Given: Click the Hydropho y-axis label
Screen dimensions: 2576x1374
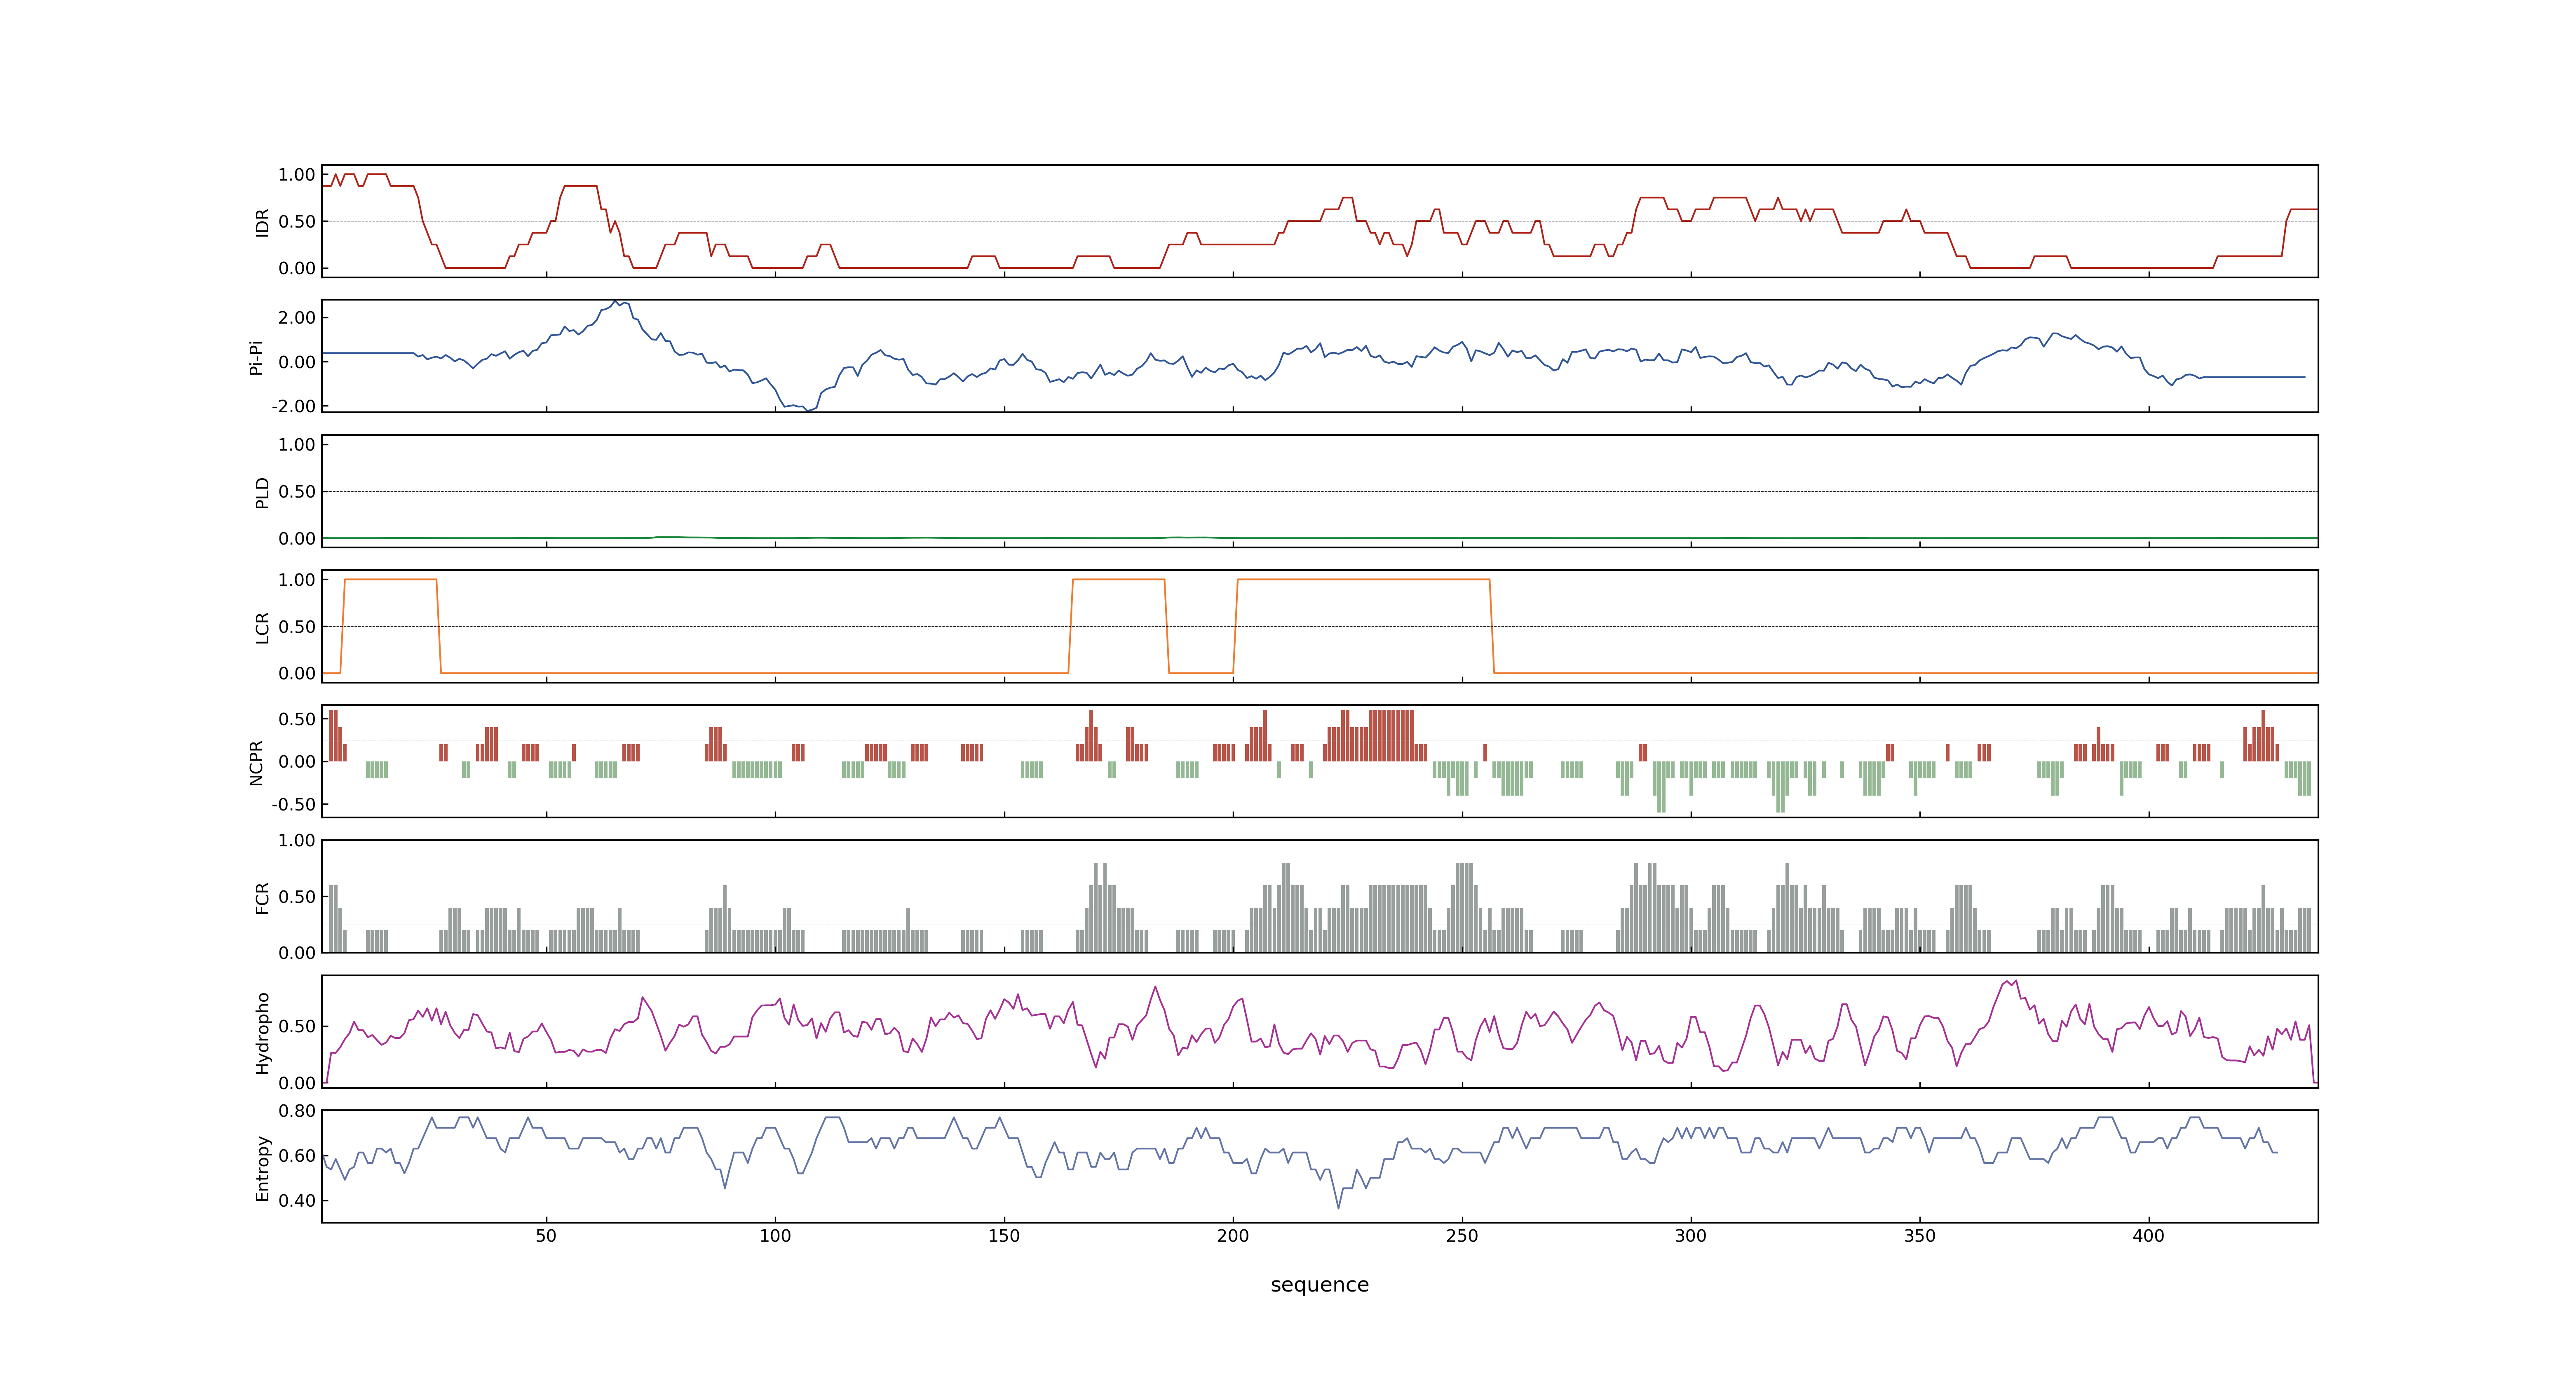Looking at the screenshot, I should click(x=263, y=1033).
